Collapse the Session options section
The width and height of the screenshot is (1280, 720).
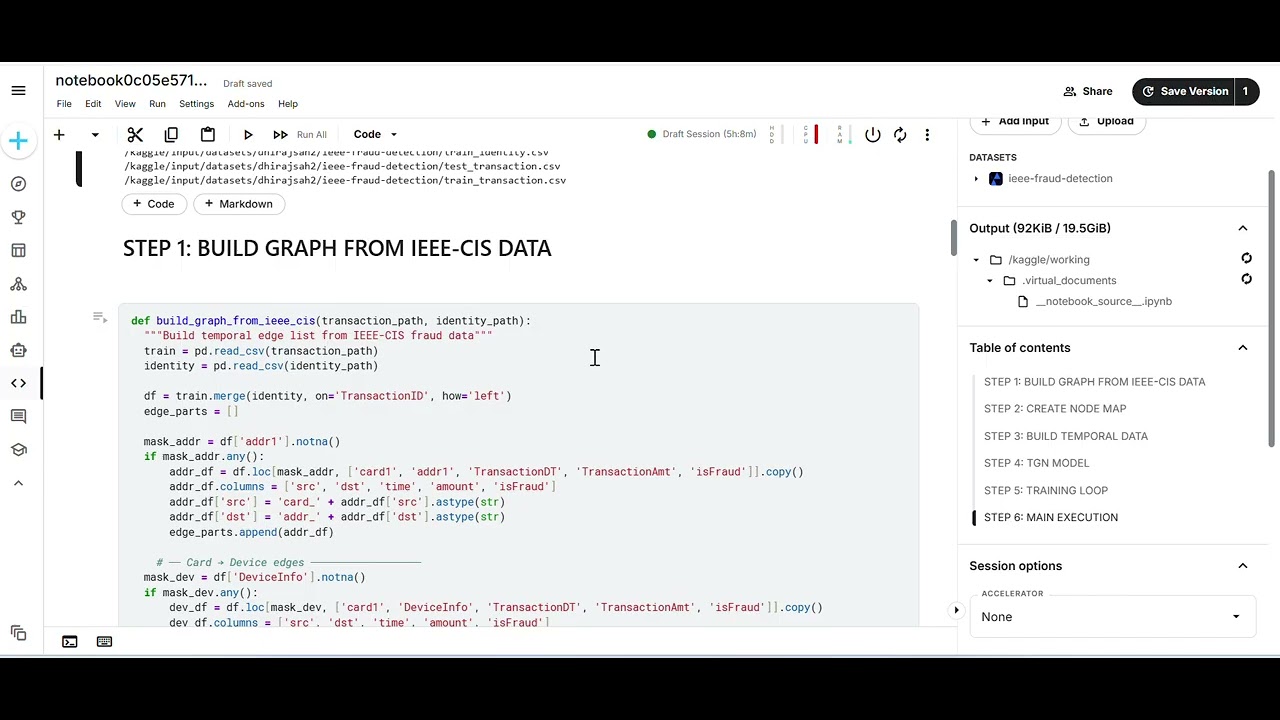[1243, 566]
